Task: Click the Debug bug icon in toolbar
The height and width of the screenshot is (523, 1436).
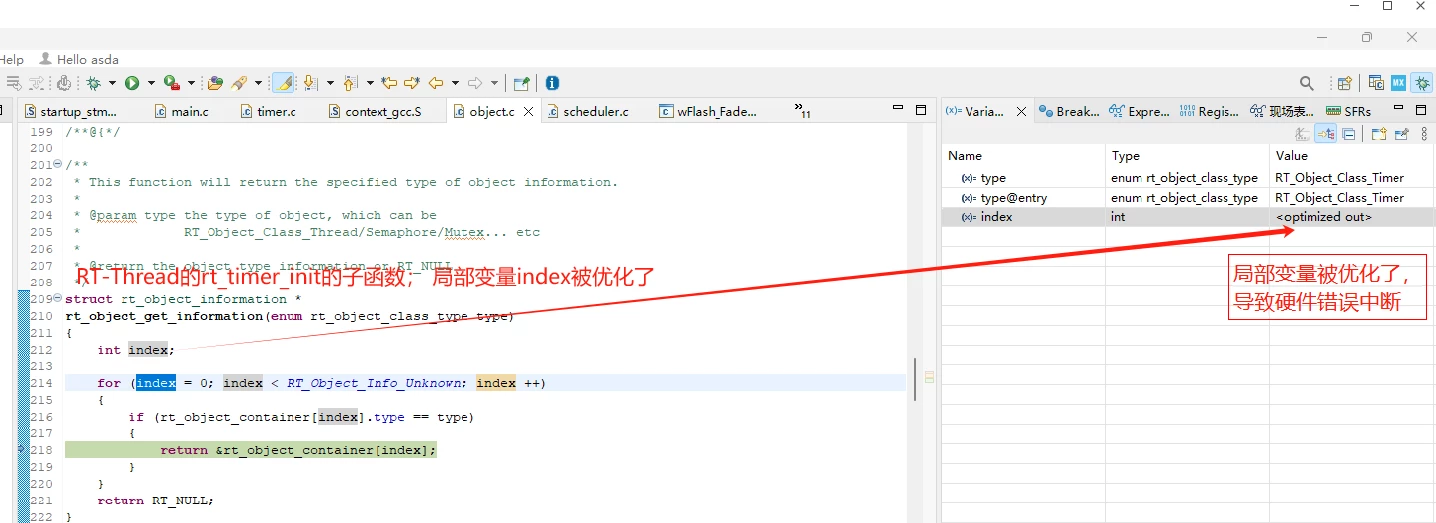Action: click(93, 83)
